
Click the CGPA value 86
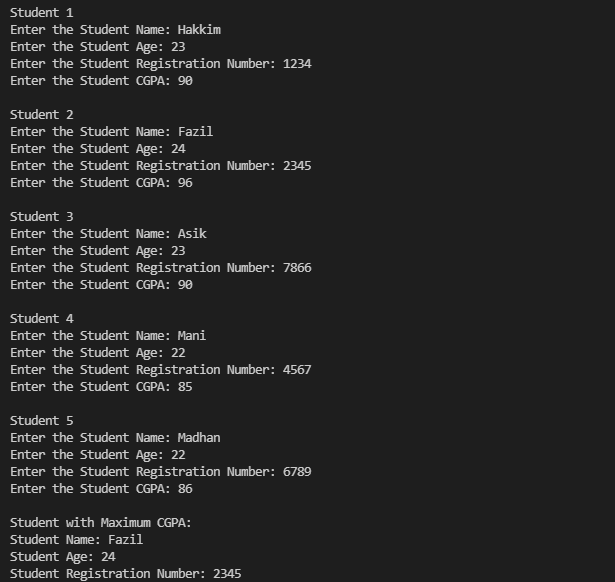click(x=185, y=489)
